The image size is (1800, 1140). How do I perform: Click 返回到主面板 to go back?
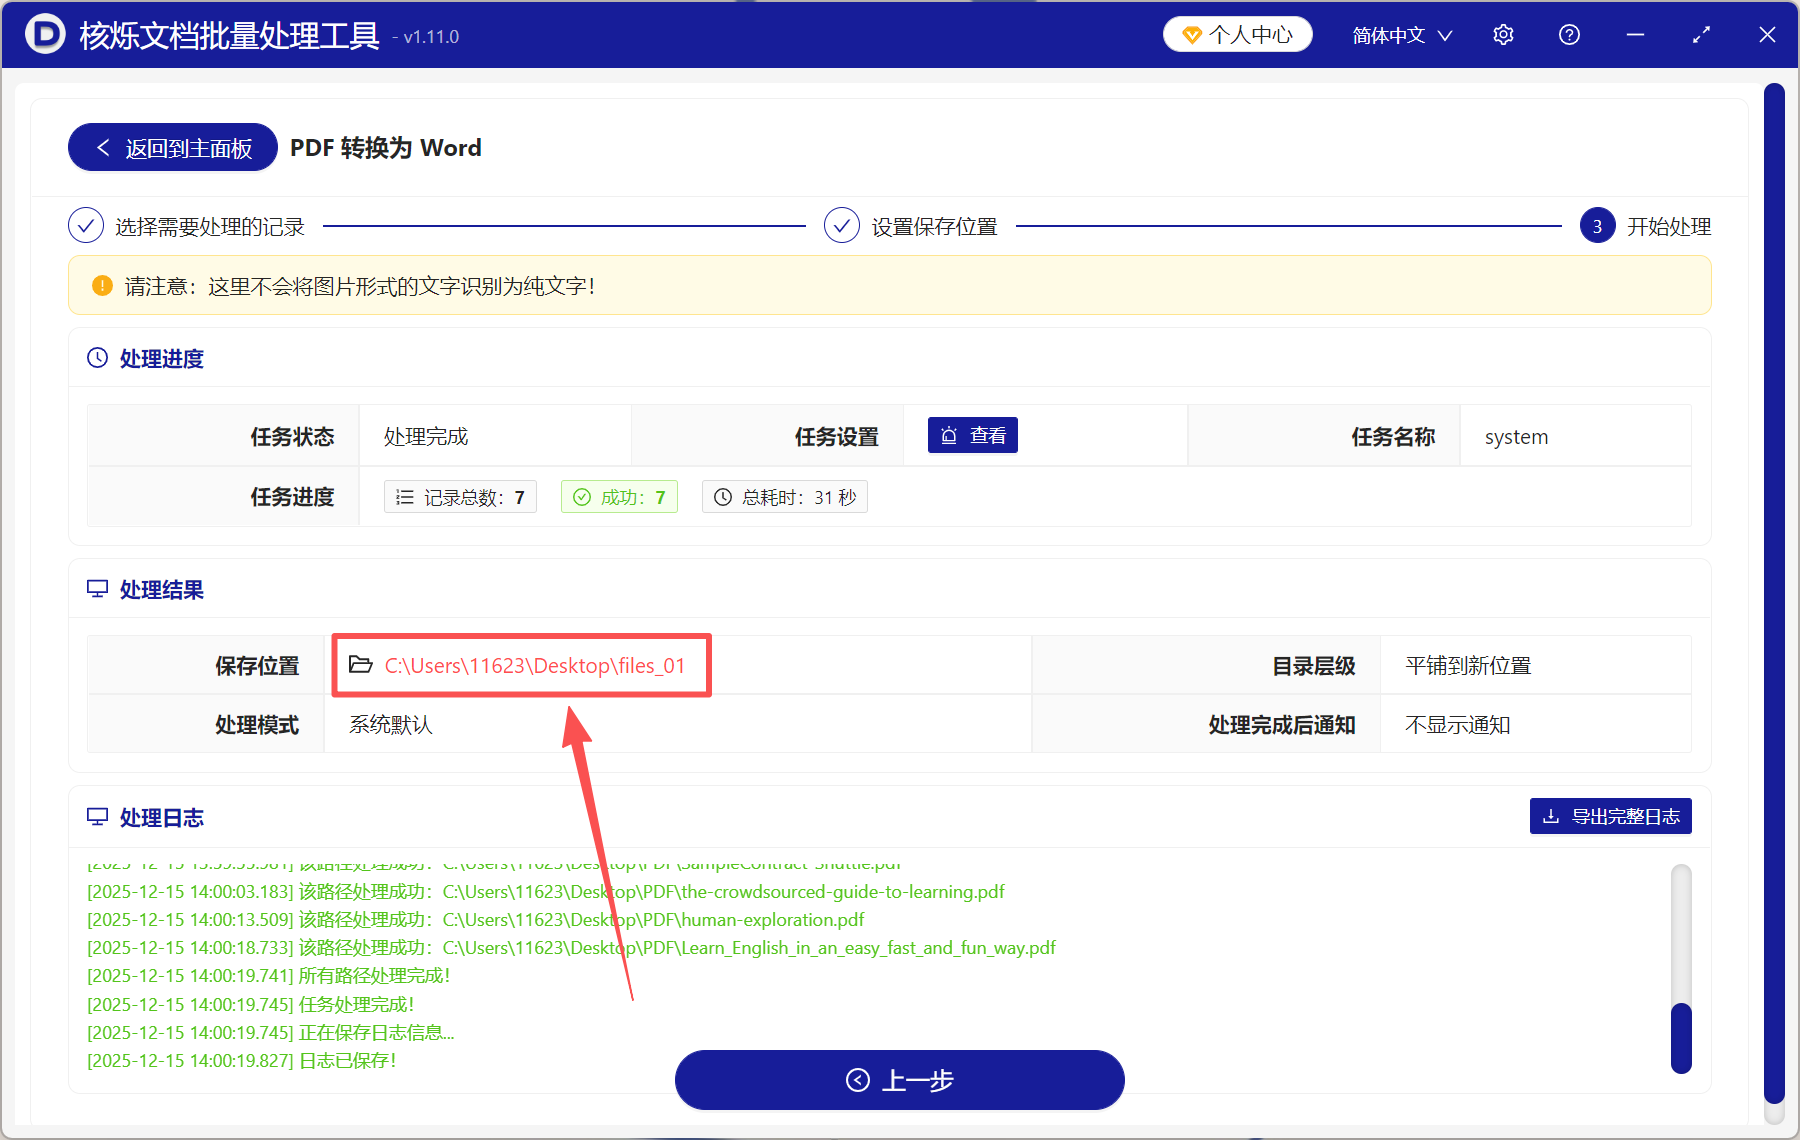pyautogui.click(x=172, y=147)
